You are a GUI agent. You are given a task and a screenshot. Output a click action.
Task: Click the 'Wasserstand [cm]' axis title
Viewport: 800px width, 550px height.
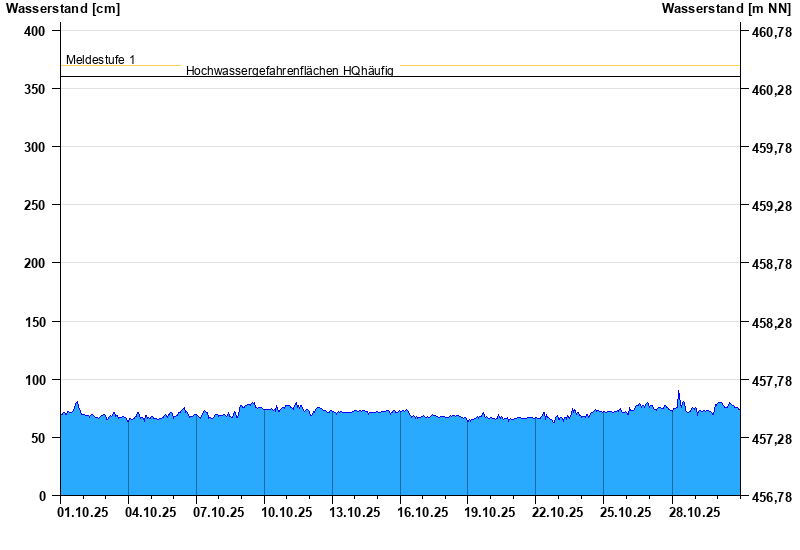(x=63, y=9)
